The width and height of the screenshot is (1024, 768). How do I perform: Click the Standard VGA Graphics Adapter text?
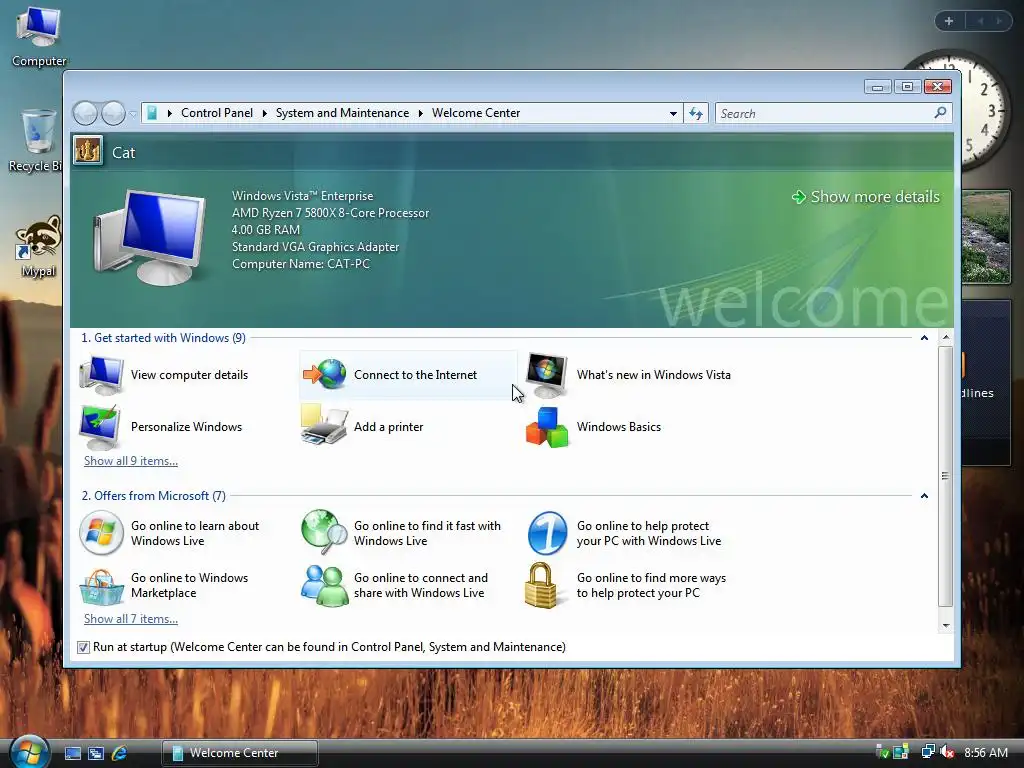coord(315,247)
